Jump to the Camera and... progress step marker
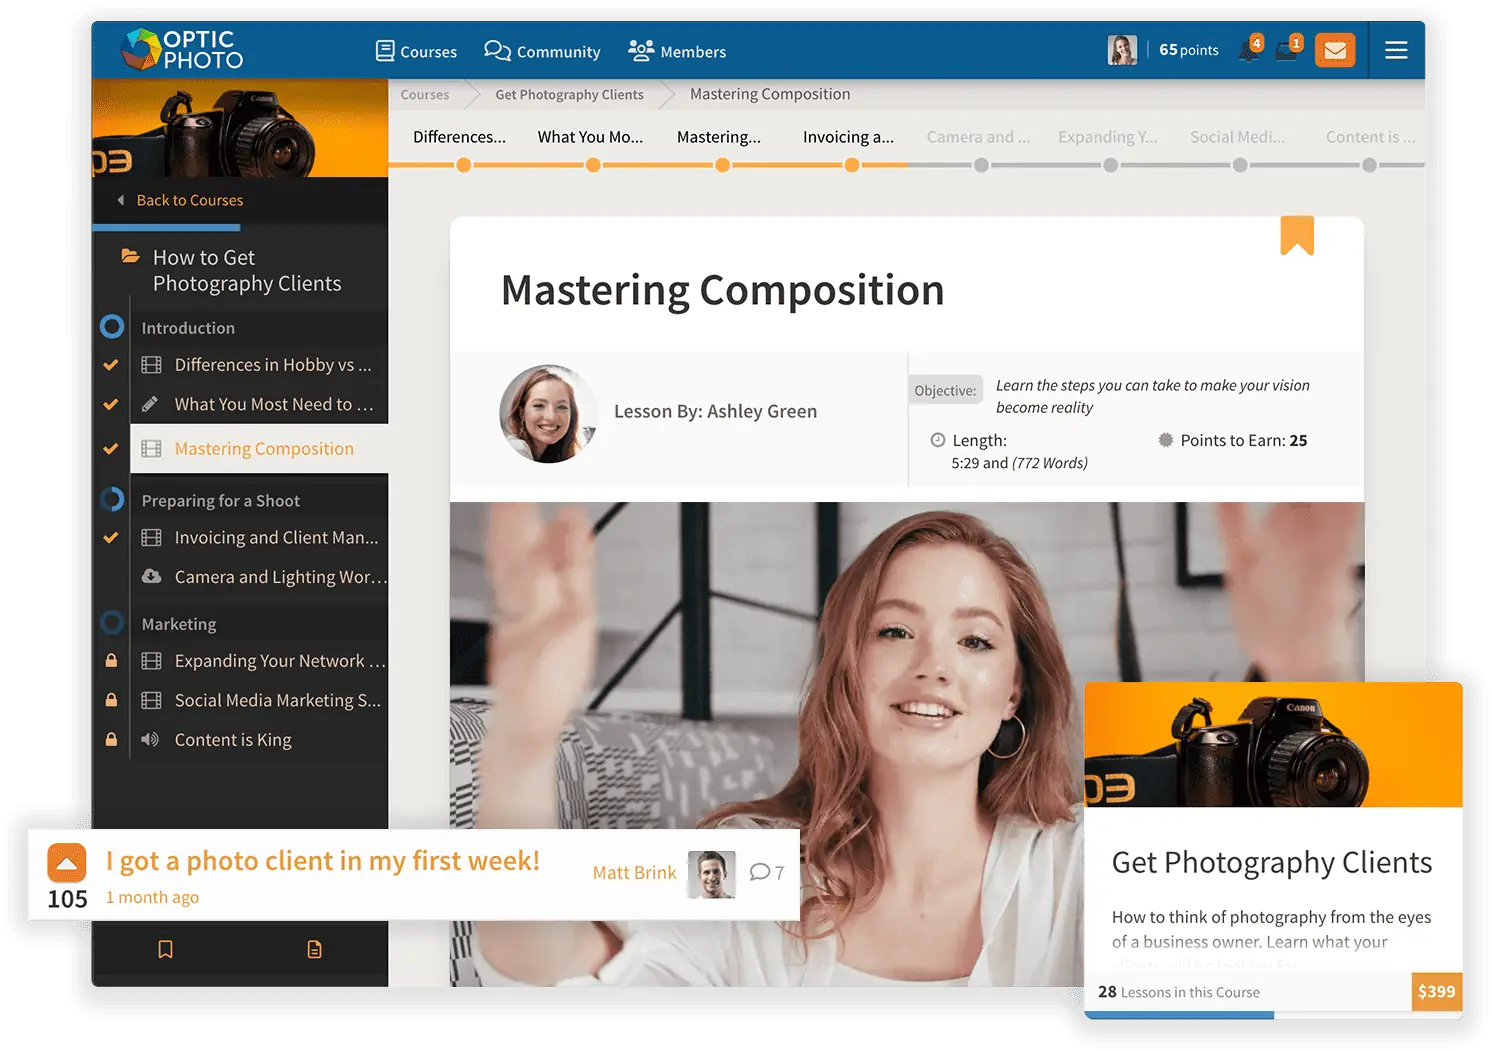The image size is (1492, 1051). [981, 165]
